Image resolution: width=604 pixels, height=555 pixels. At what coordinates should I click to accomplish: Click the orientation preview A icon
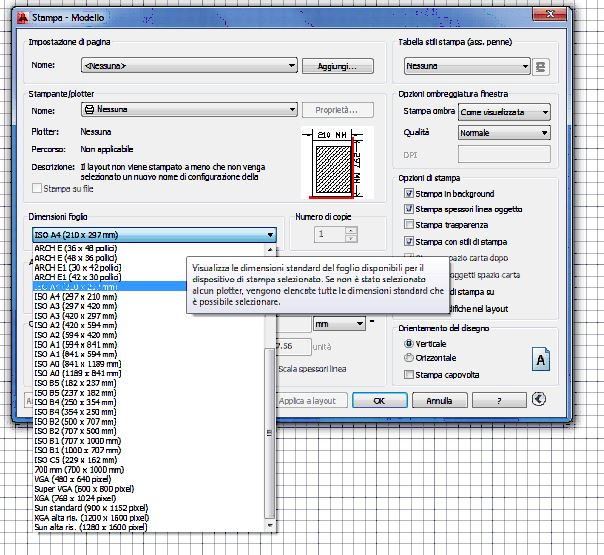coord(540,359)
